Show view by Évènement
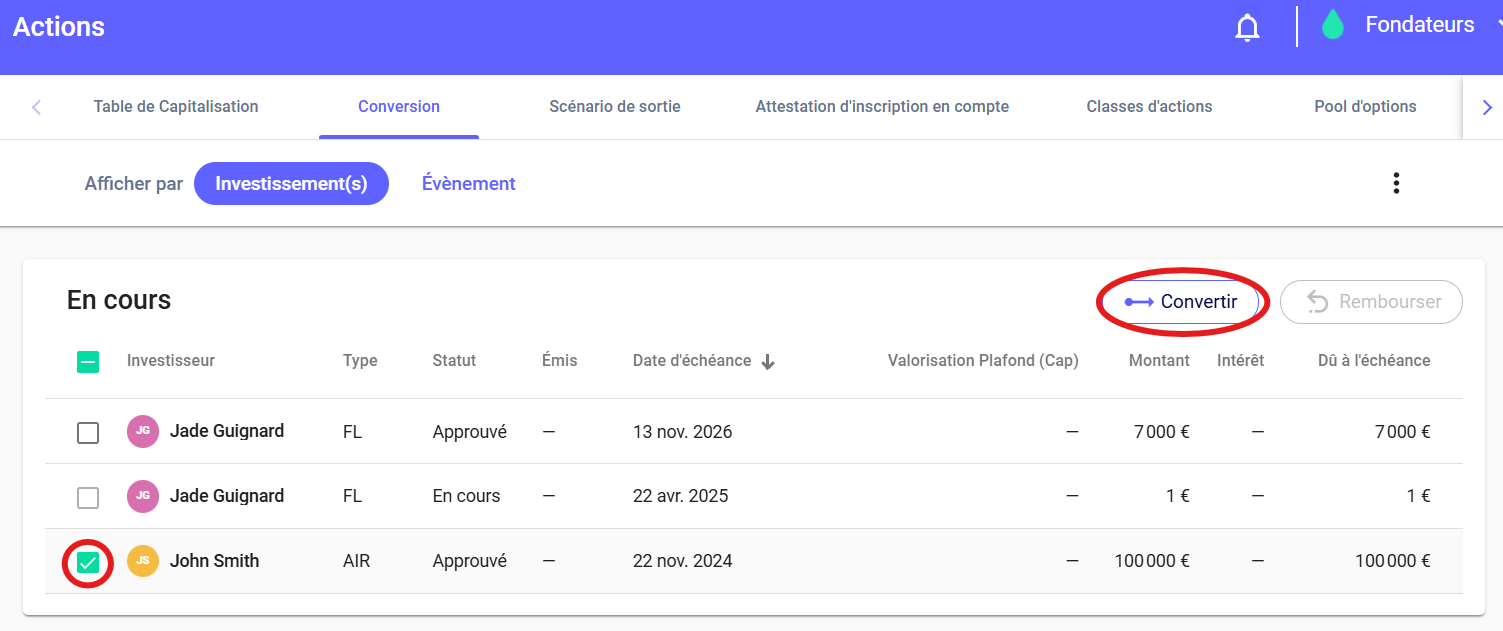Image resolution: width=1503 pixels, height=631 pixels. [x=468, y=184]
